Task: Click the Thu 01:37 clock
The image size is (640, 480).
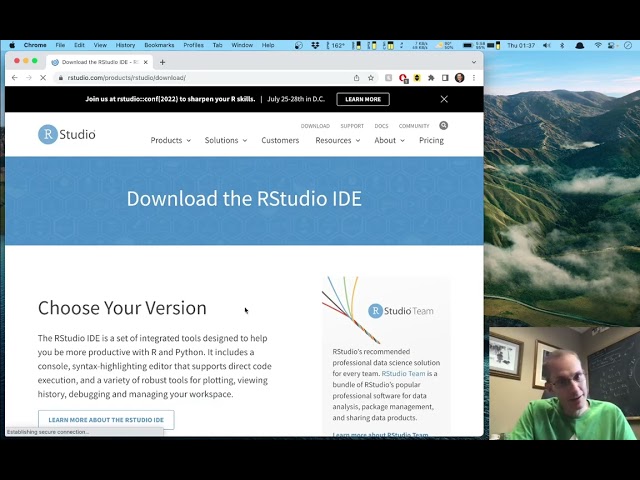Action: 521,45
